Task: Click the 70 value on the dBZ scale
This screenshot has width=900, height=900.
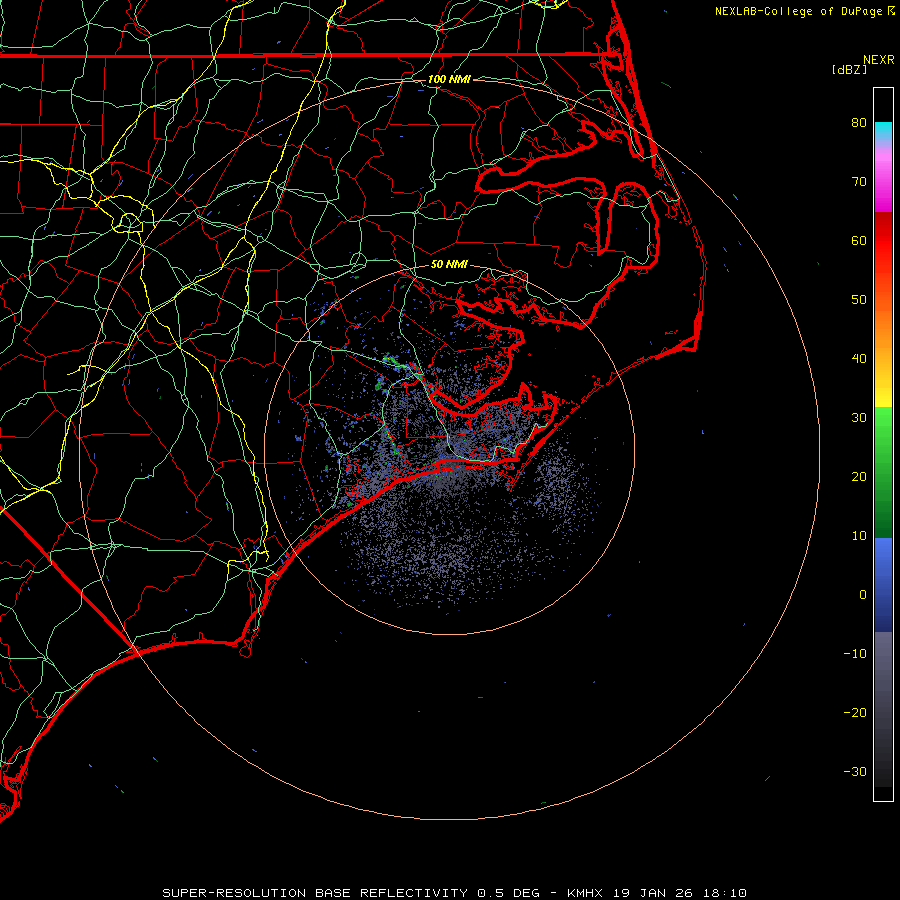Action: (x=859, y=182)
